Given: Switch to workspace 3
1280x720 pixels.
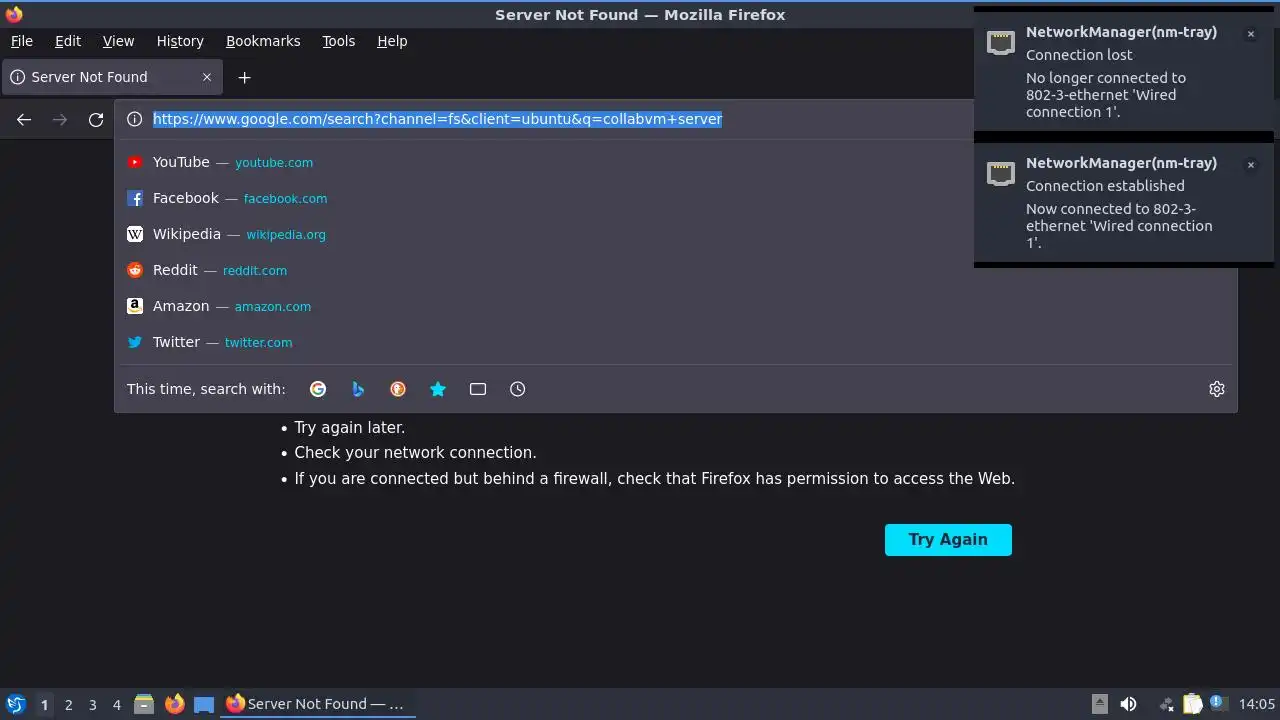Looking at the screenshot, I should [93, 705].
